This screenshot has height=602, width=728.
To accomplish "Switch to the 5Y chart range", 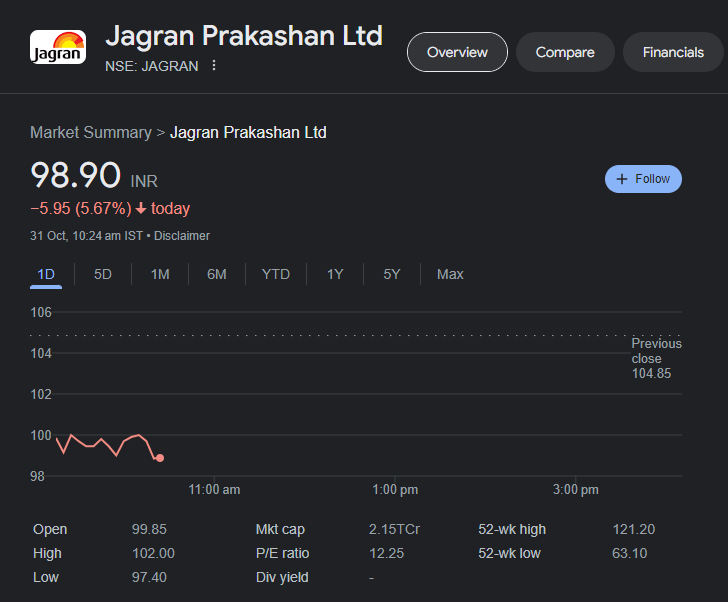I will tap(392, 274).
